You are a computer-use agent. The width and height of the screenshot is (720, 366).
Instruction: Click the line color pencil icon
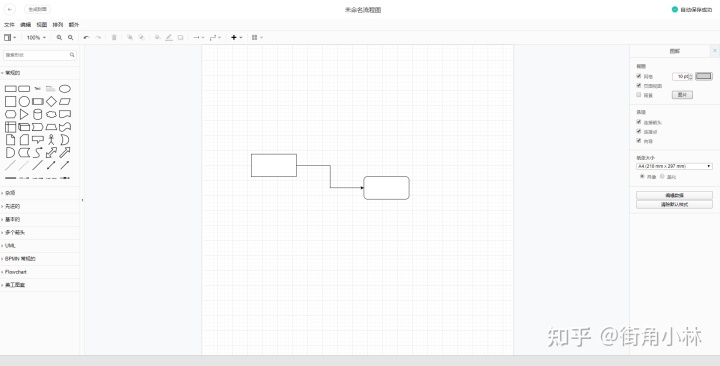point(169,38)
